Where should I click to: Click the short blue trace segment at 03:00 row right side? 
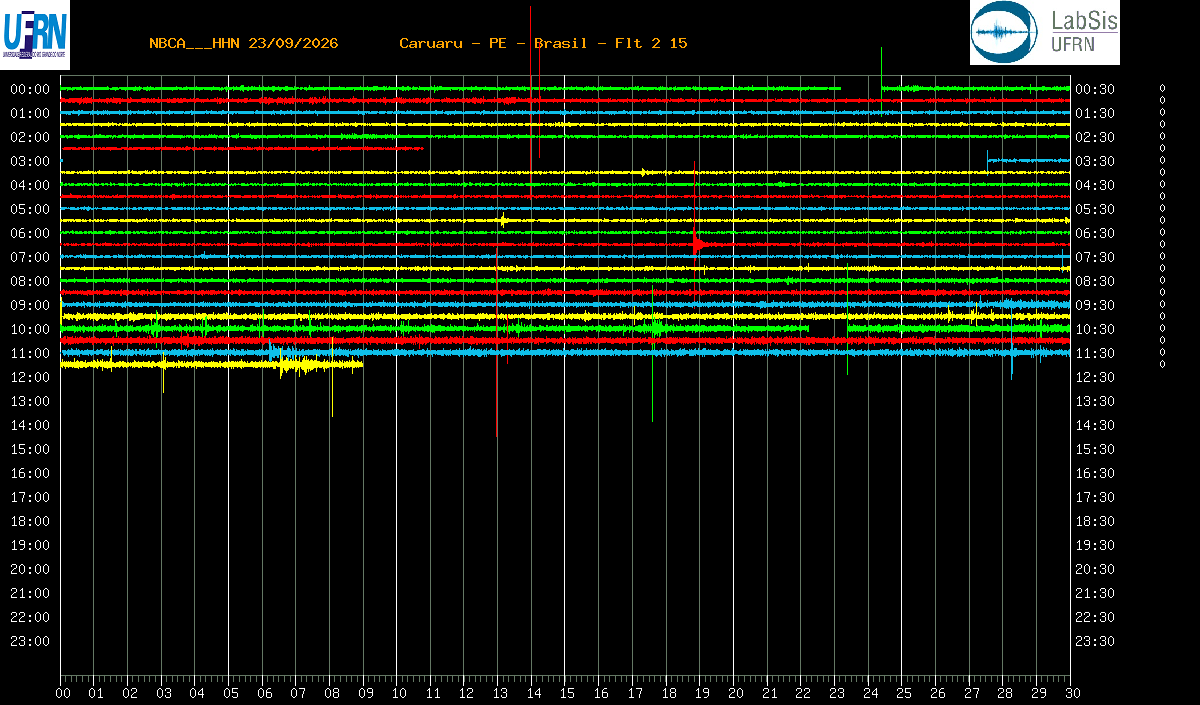click(x=1028, y=160)
